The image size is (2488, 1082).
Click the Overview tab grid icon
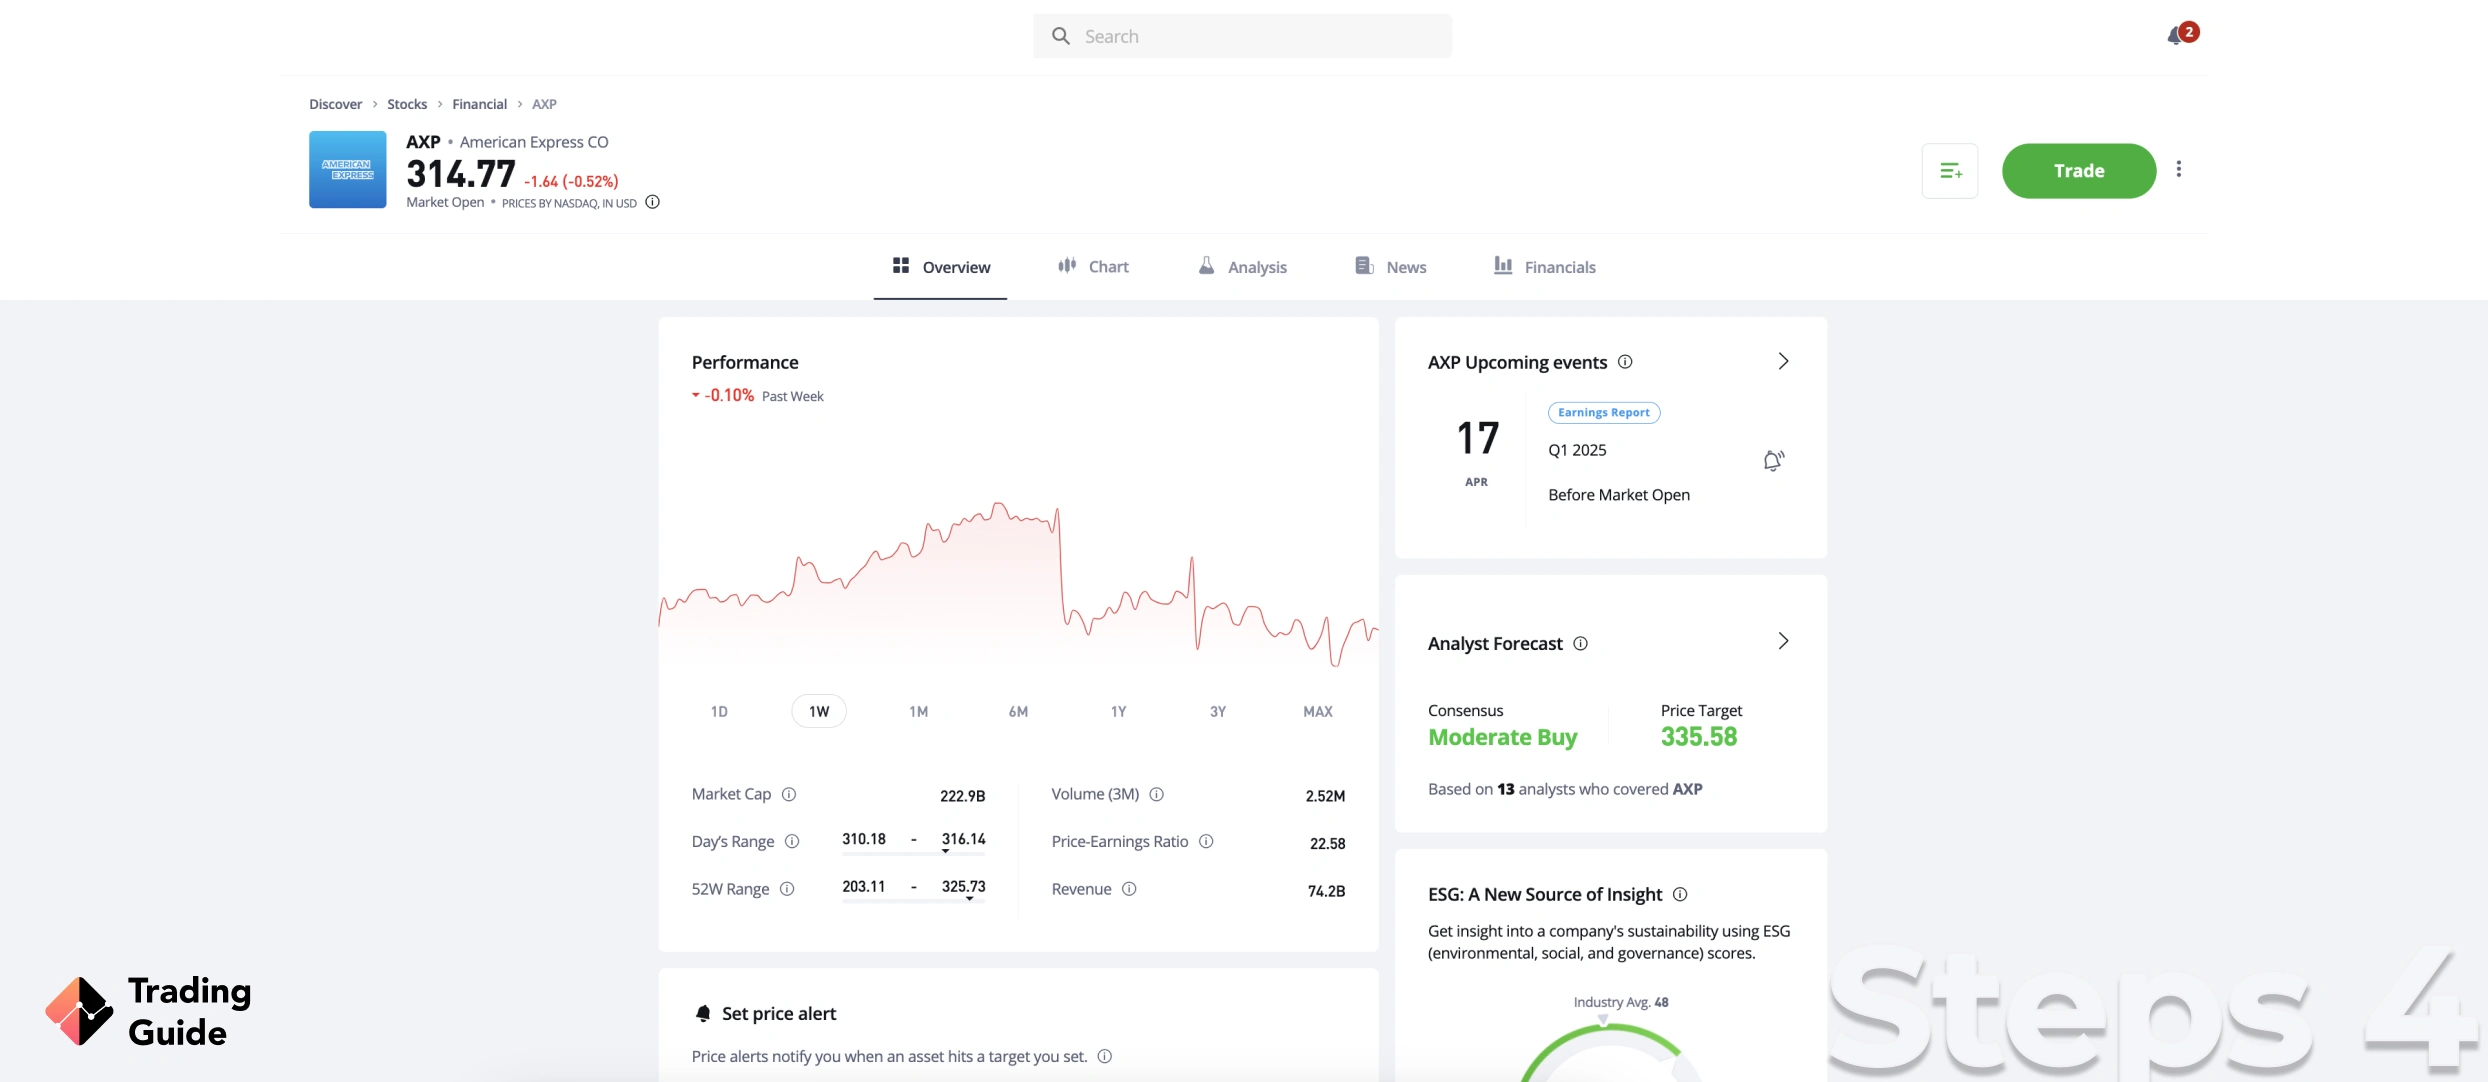tap(901, 265)
